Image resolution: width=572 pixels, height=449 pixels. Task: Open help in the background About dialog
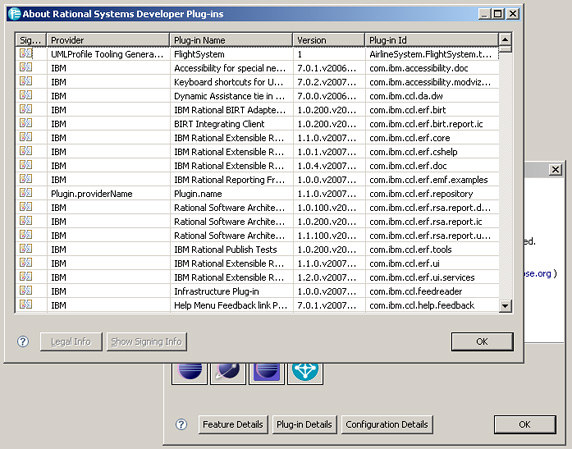pos(181,424)
